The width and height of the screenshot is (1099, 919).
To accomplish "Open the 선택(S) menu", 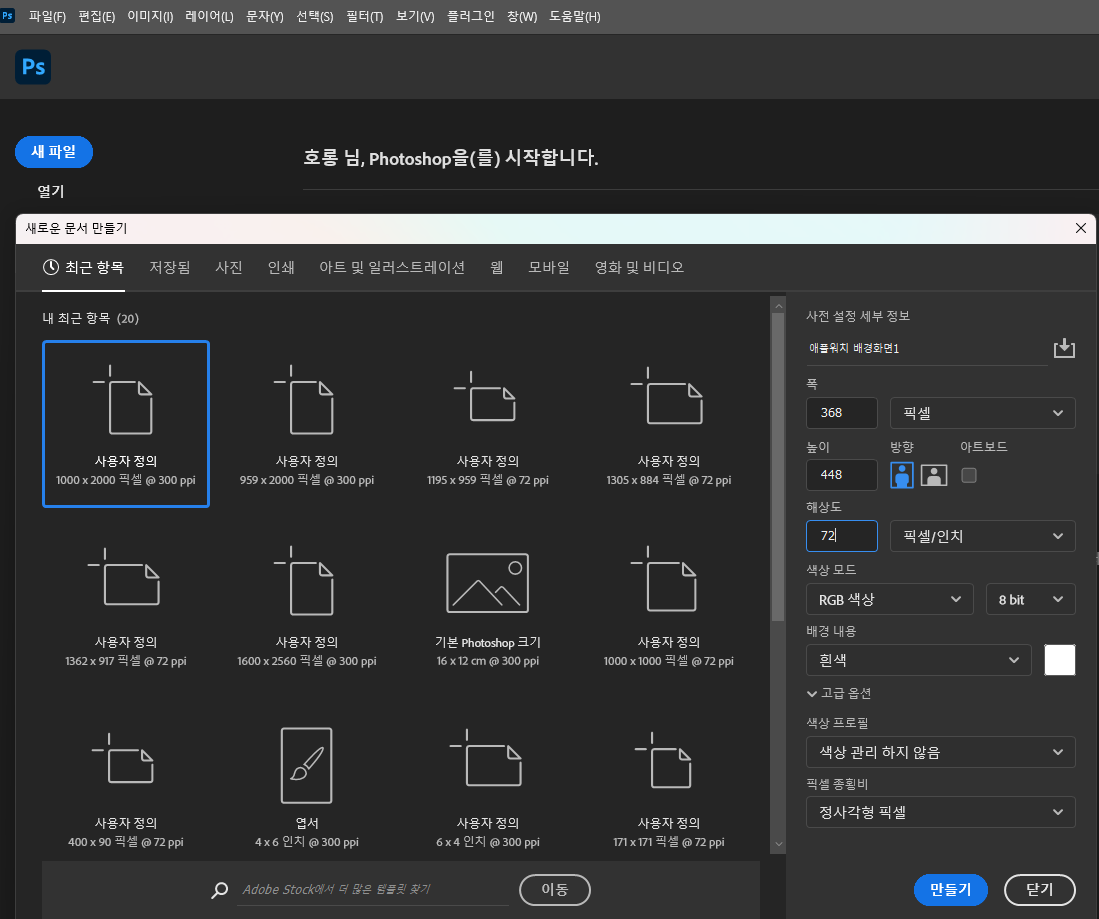I will (x=314, y=16).
